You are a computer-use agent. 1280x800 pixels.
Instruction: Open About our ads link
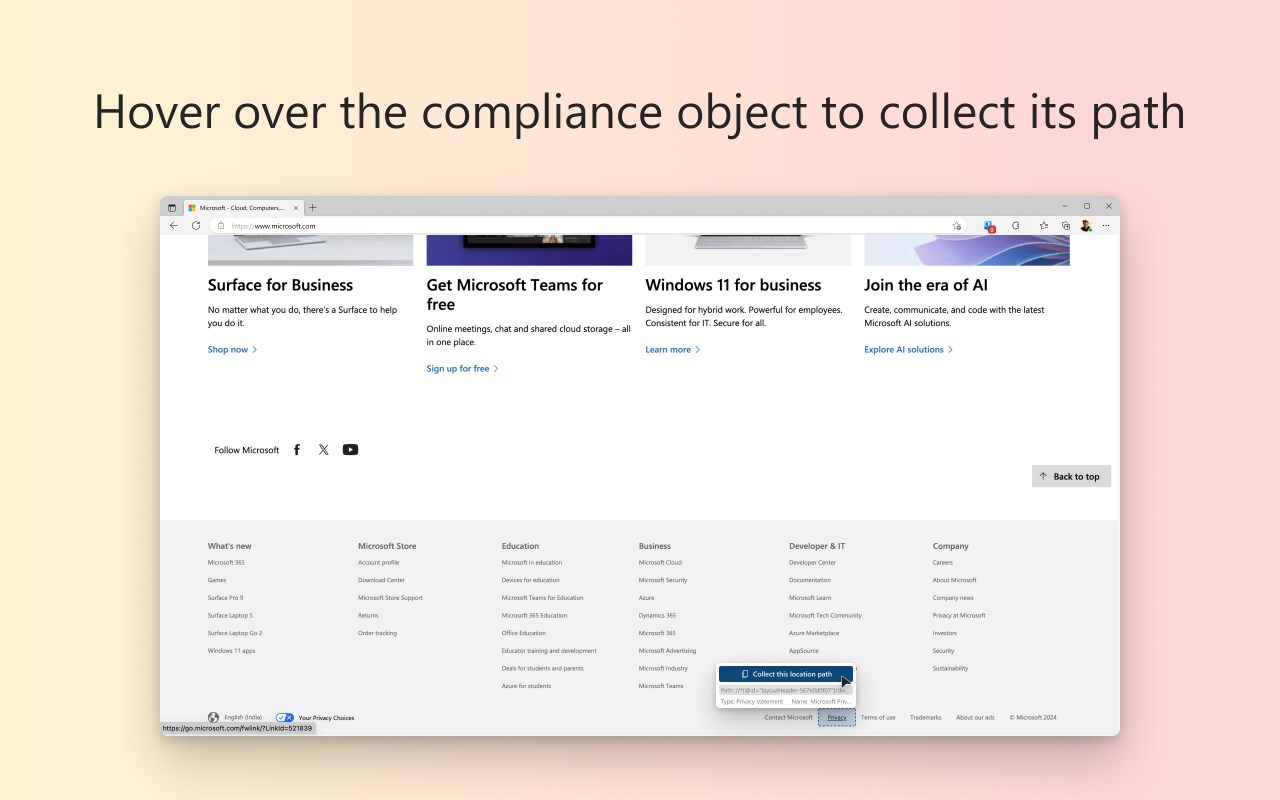click(x=975, y=717)
